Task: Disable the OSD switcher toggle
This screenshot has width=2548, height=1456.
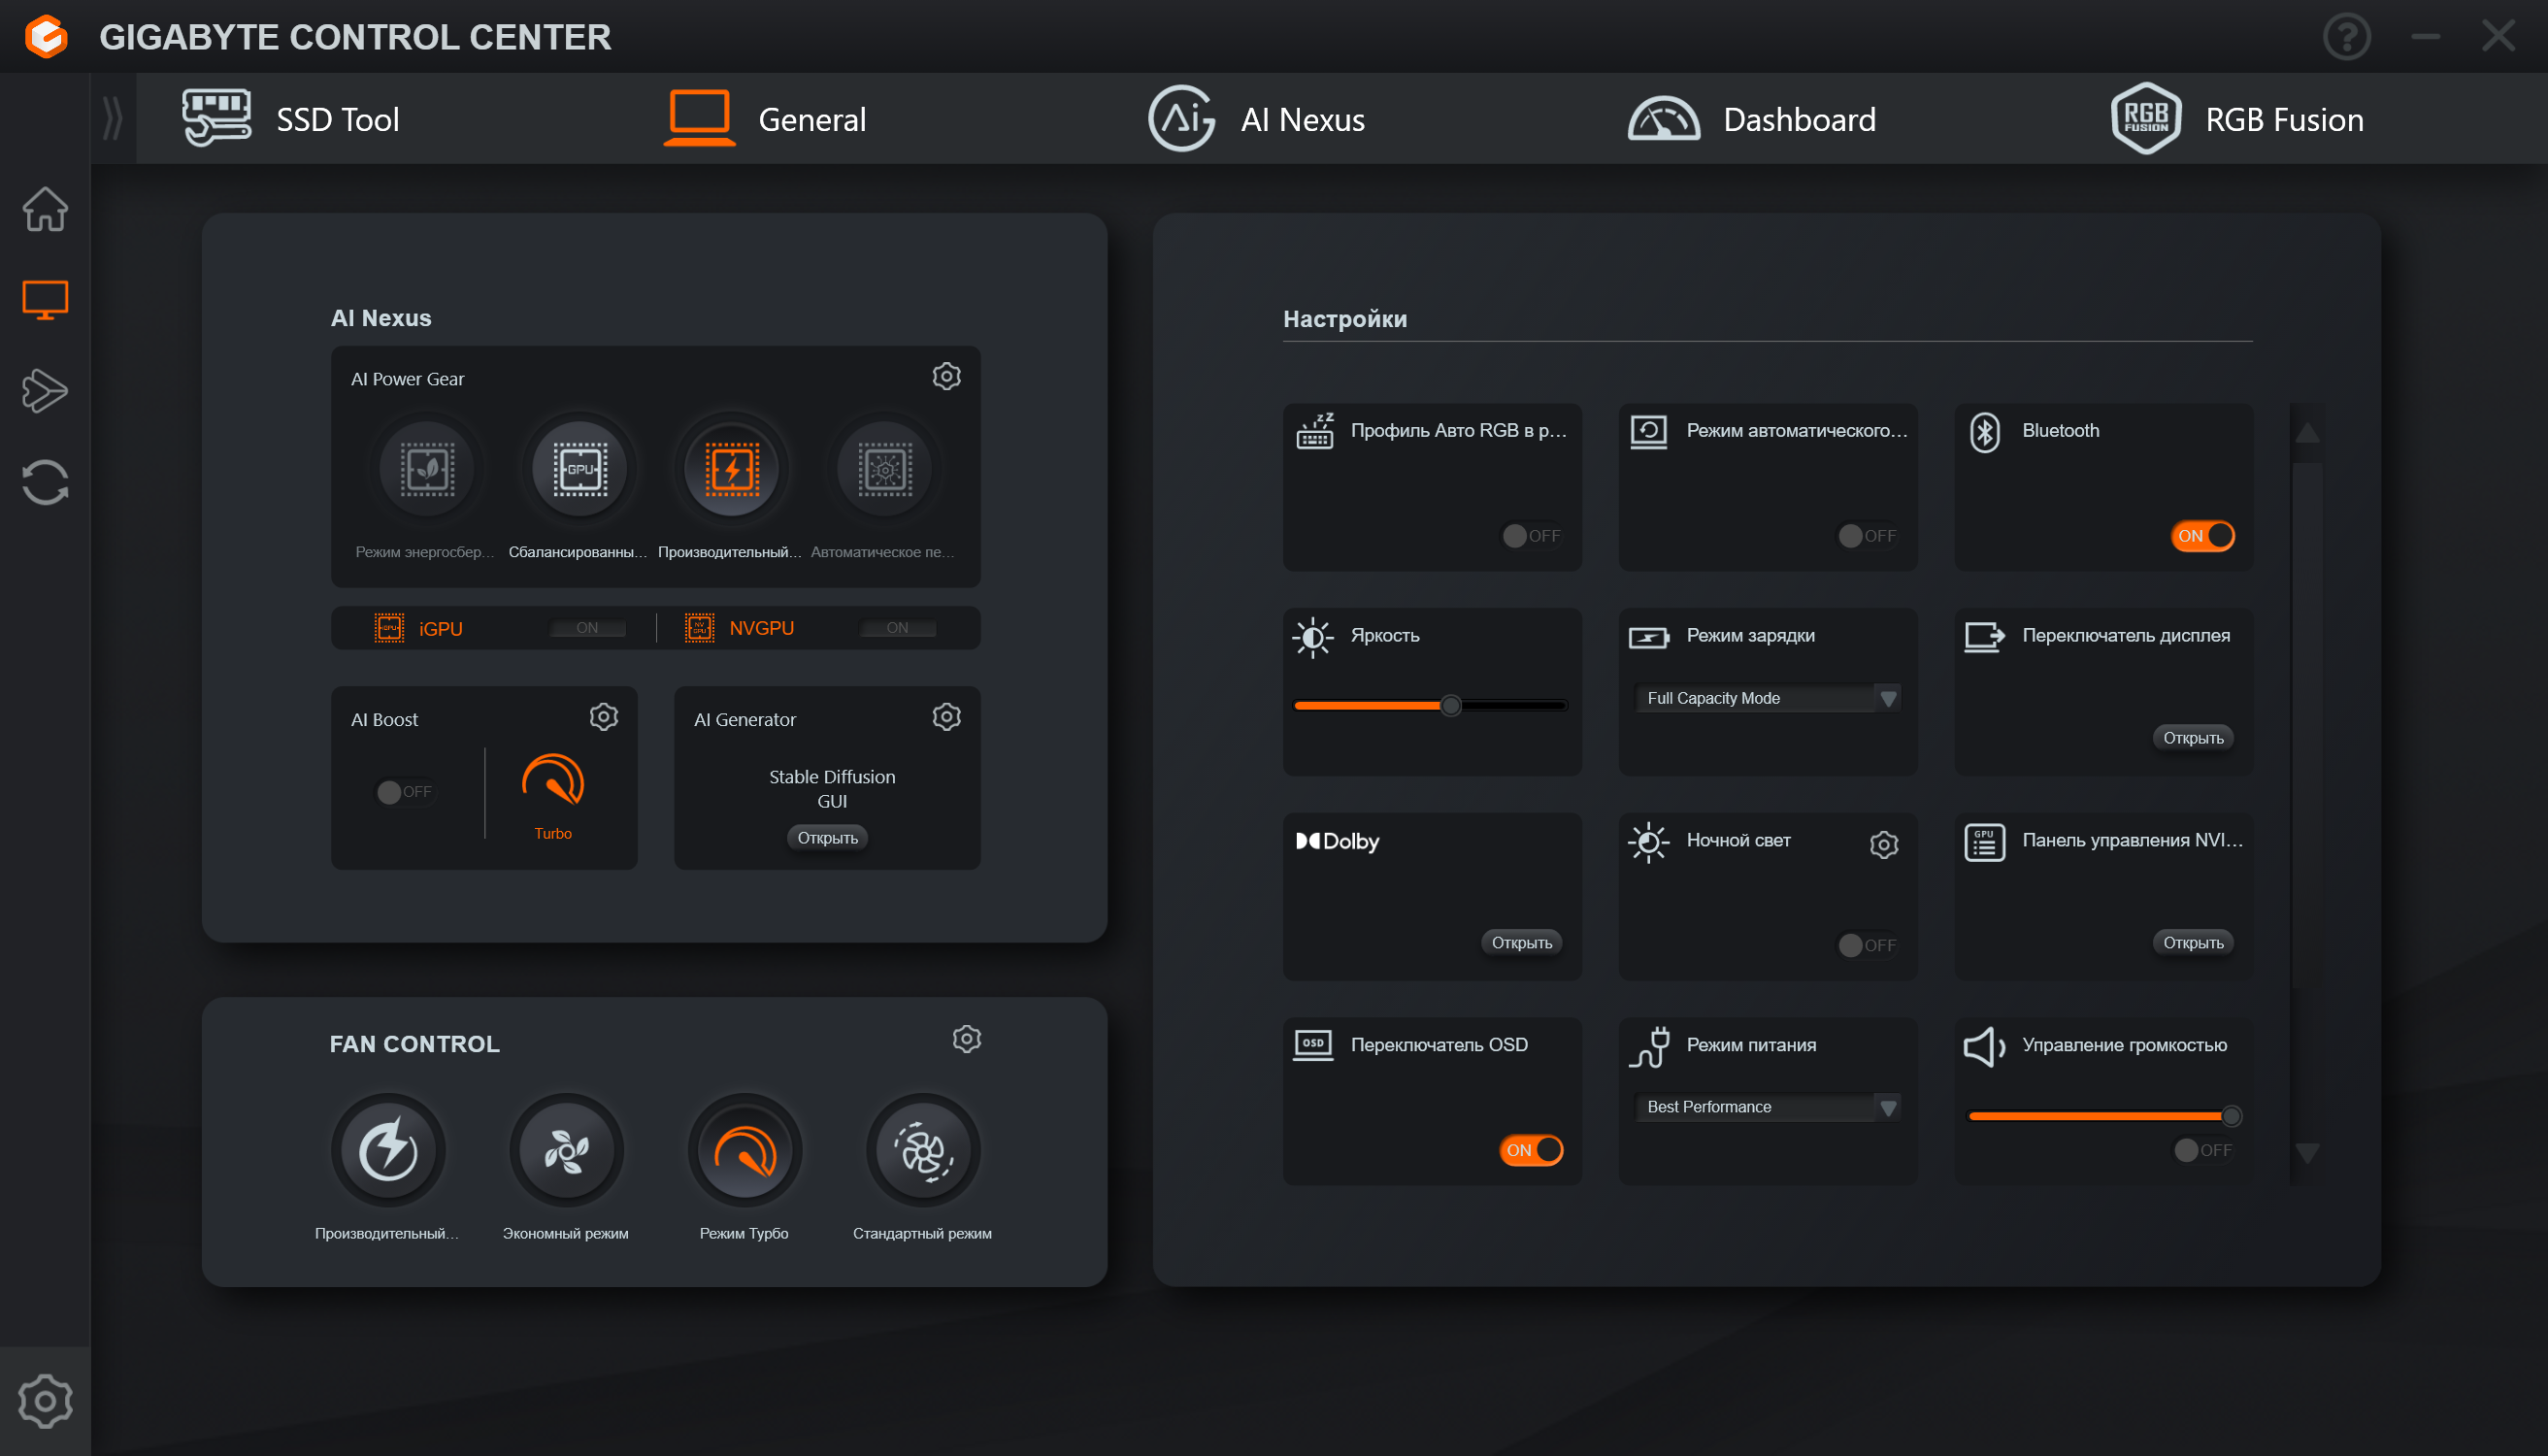Action: click(x=1530, y=1150)
